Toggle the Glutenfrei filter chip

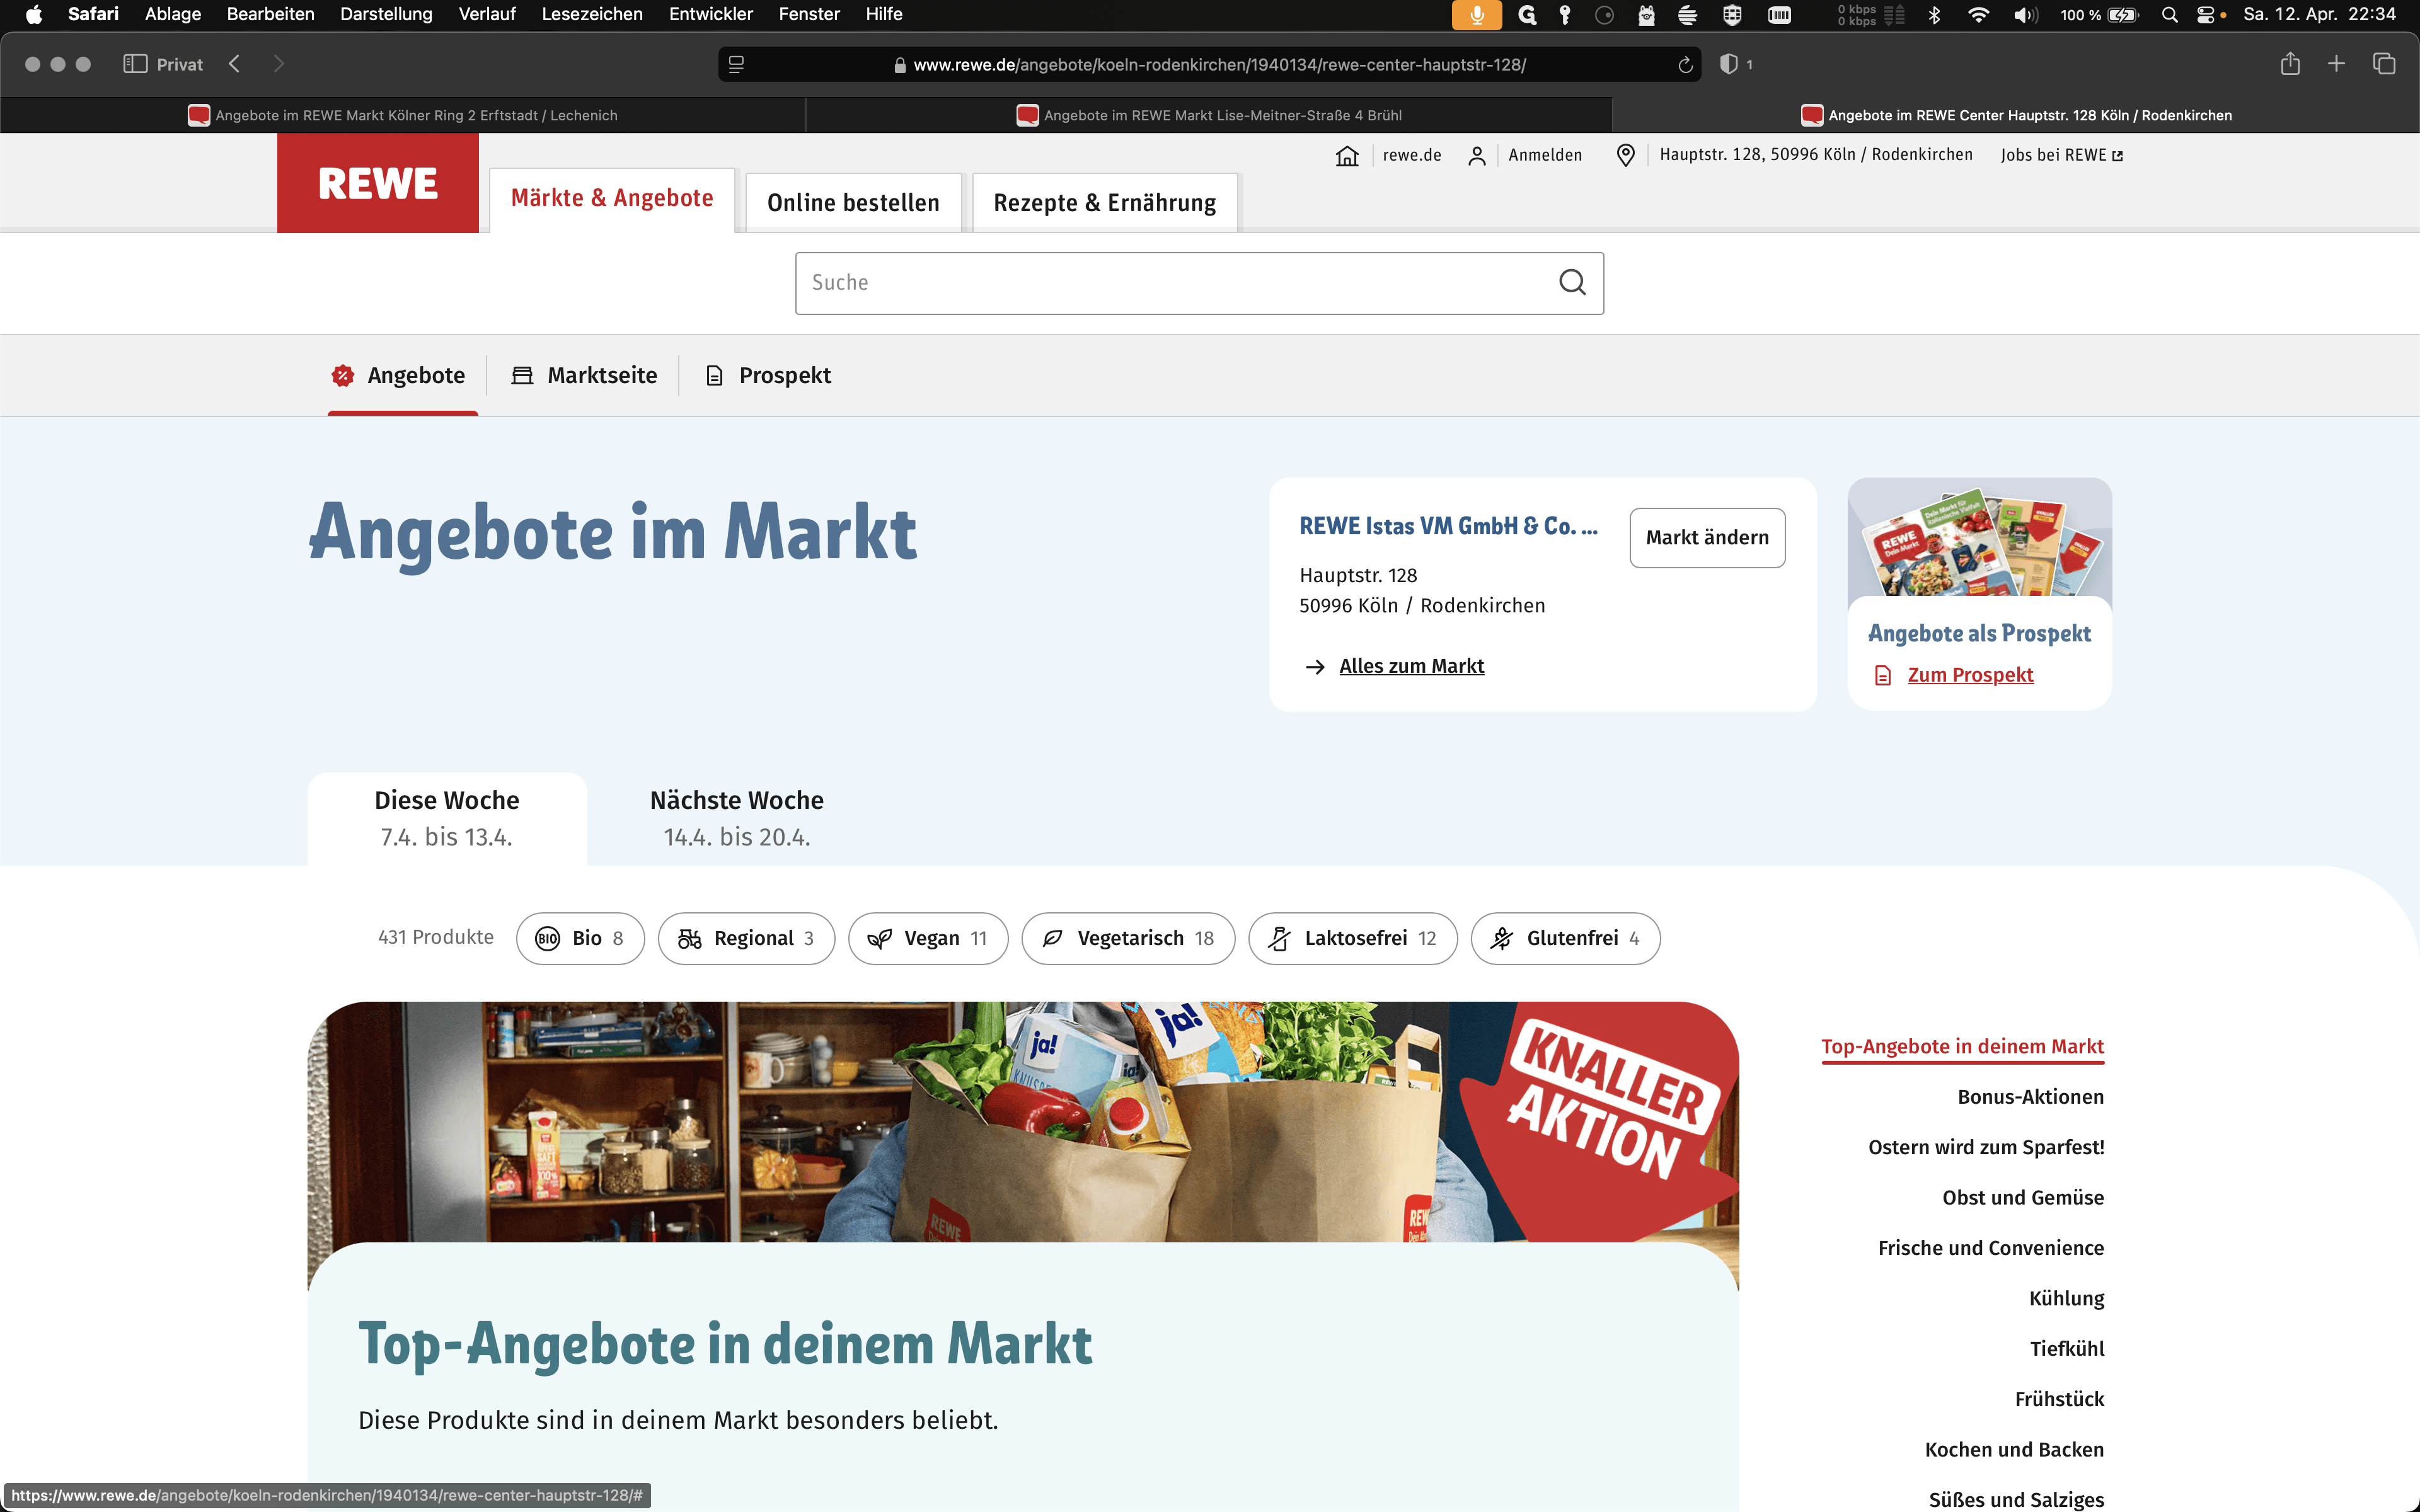click(1565, 938)
